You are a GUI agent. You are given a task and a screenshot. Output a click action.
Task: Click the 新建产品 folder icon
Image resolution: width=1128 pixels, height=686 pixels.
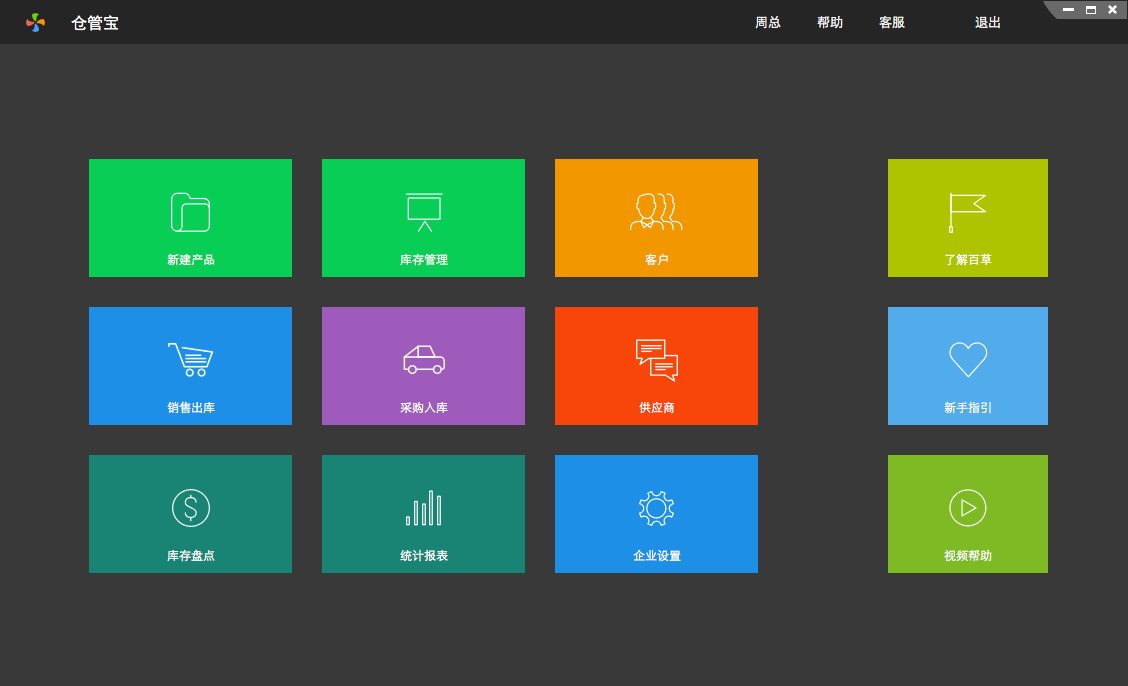point(190,212)
